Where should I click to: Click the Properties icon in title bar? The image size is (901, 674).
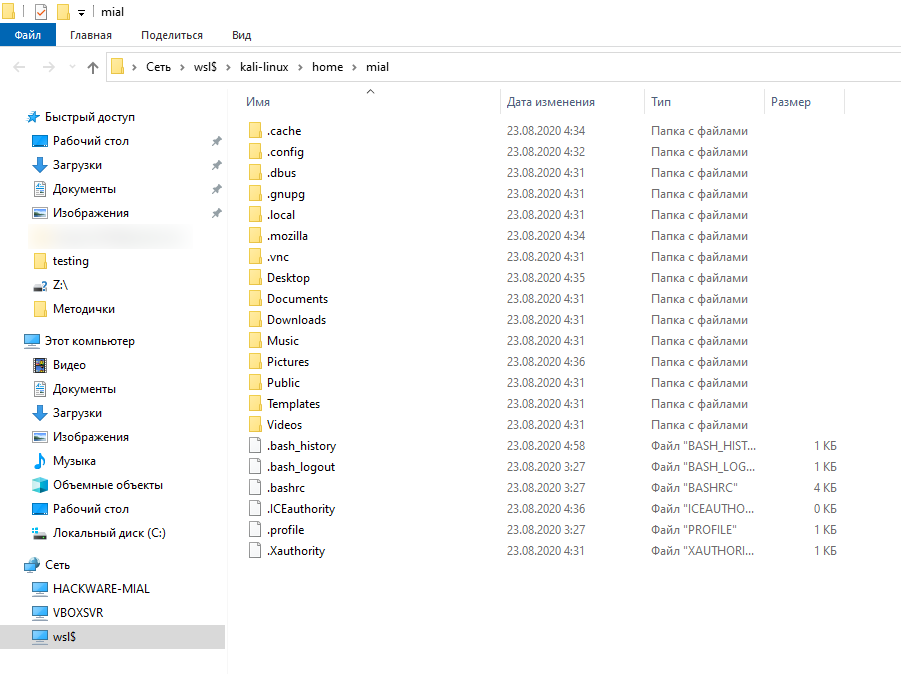tap(41, 12)
